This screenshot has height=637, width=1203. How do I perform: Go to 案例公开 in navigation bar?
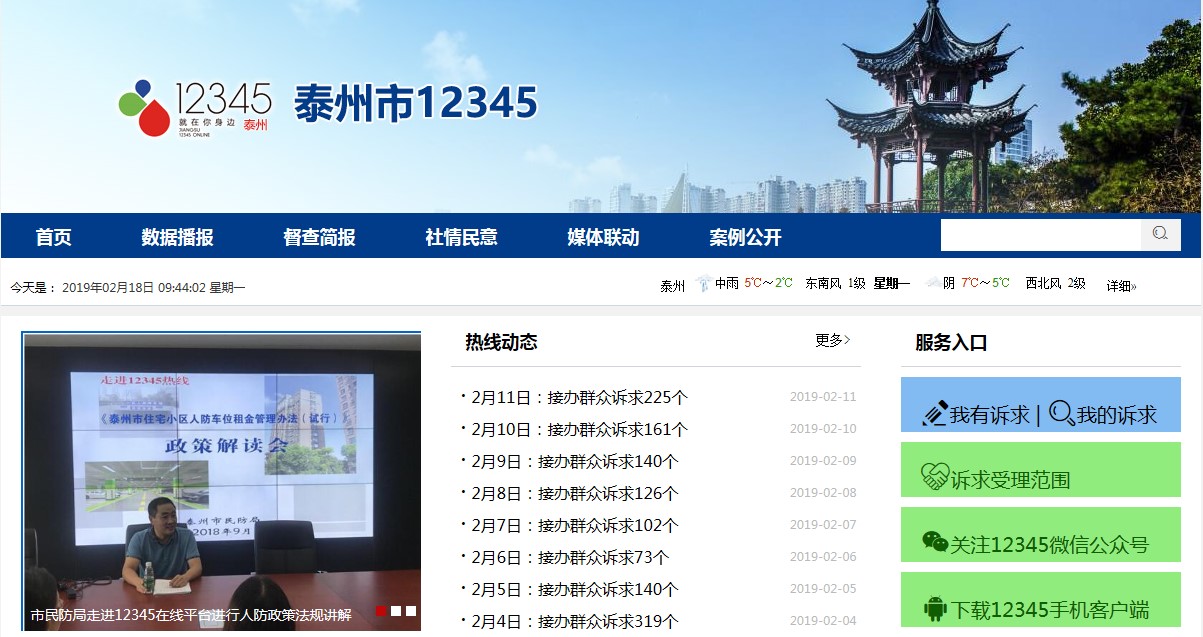pos(745,237)
